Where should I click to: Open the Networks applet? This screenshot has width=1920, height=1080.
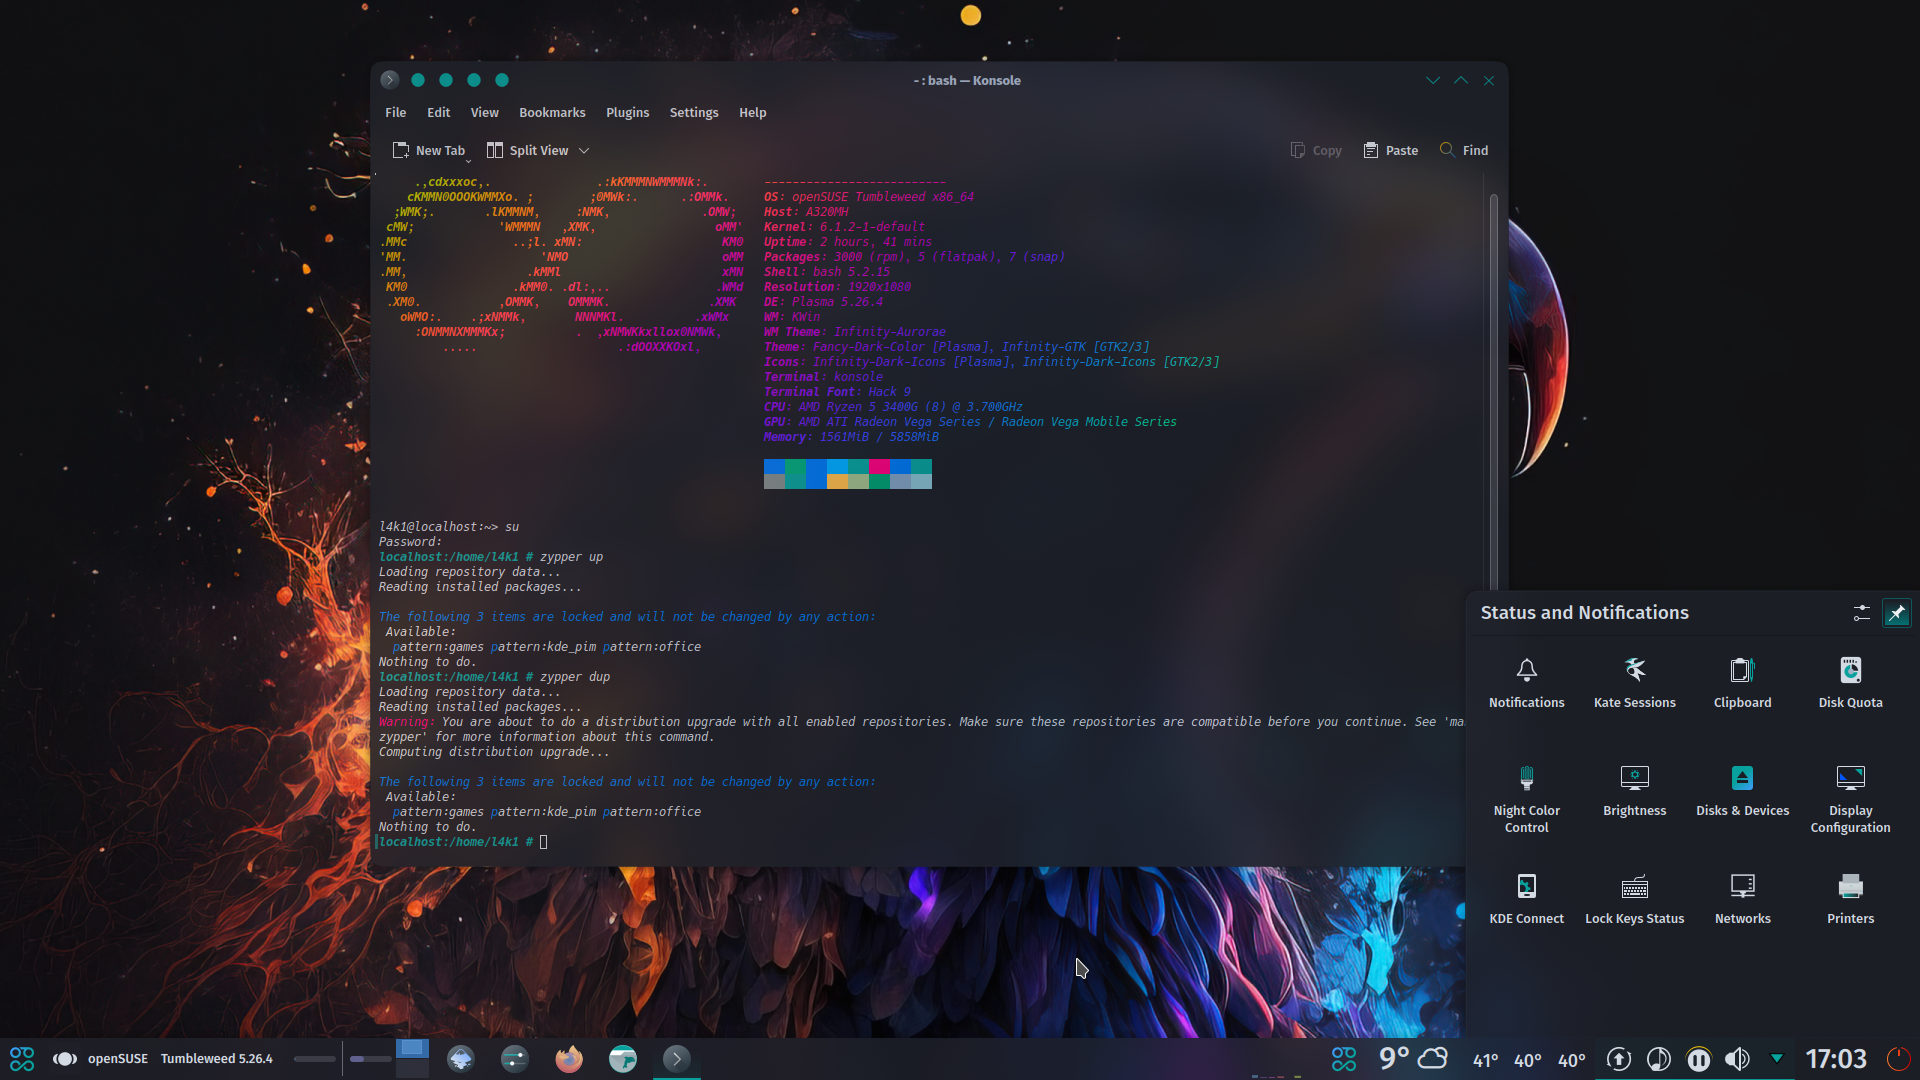pos(1742,899)
